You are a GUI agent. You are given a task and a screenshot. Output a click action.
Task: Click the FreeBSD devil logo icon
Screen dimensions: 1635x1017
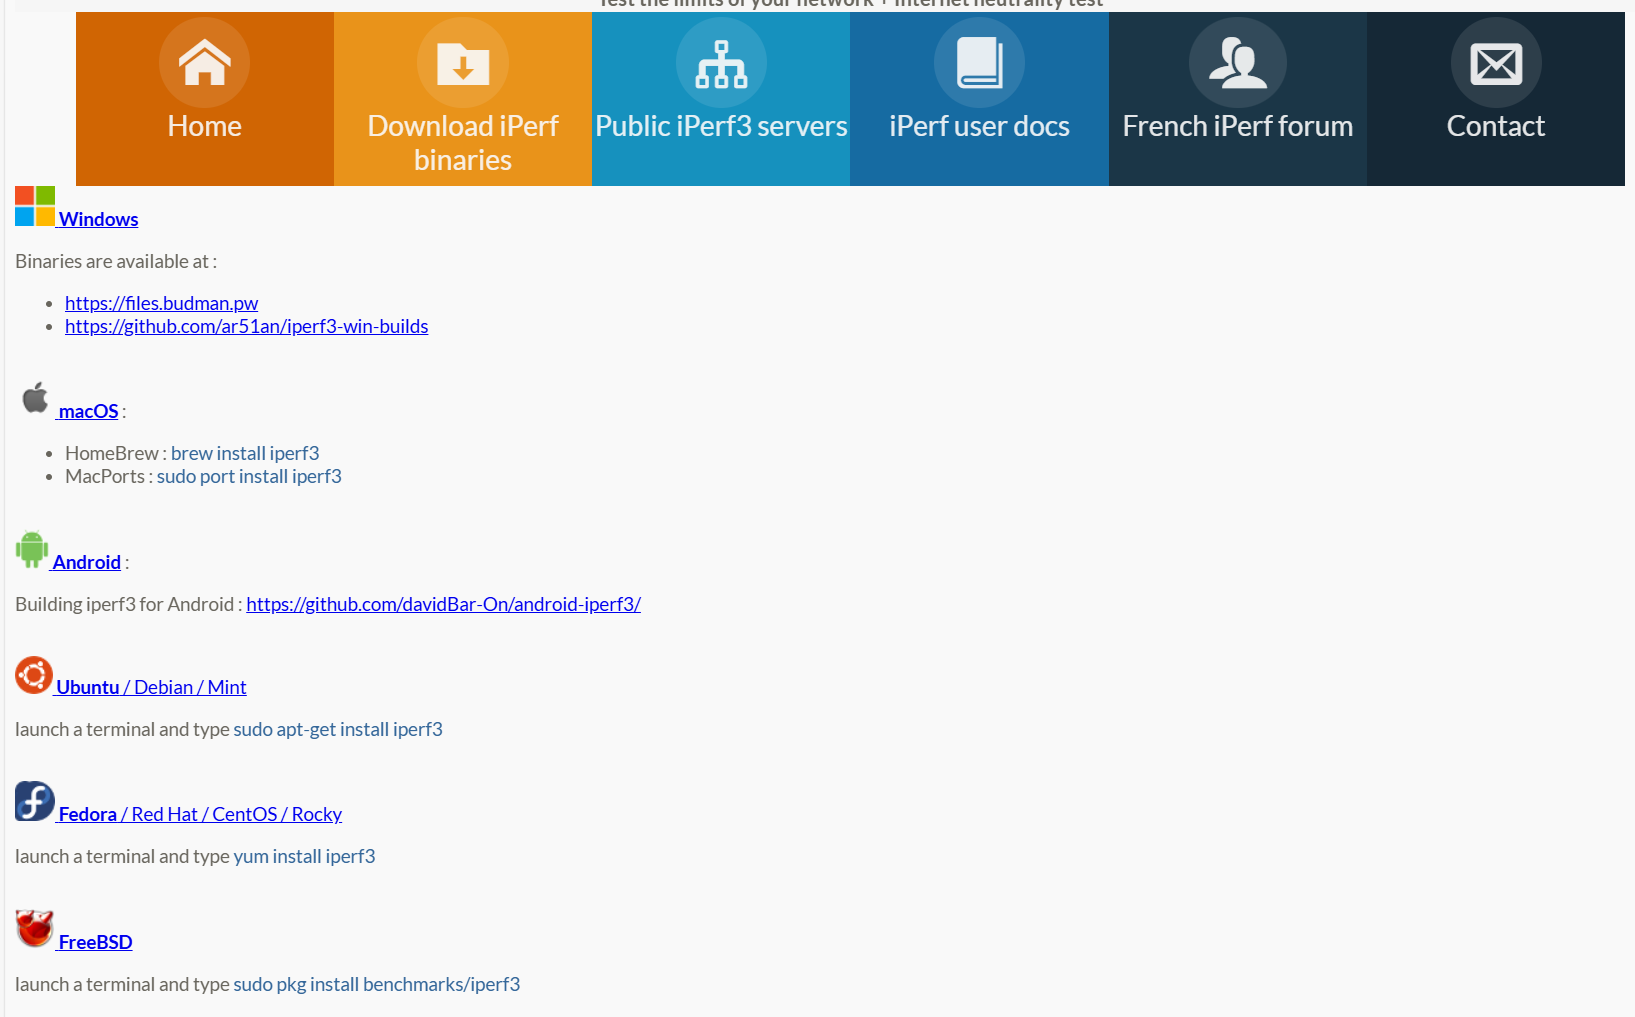pos(35,929)
